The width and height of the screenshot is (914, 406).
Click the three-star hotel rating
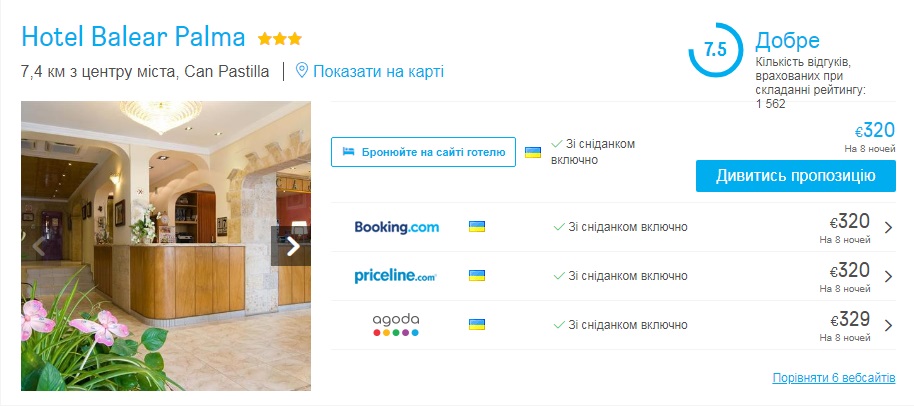pos(280,39)
